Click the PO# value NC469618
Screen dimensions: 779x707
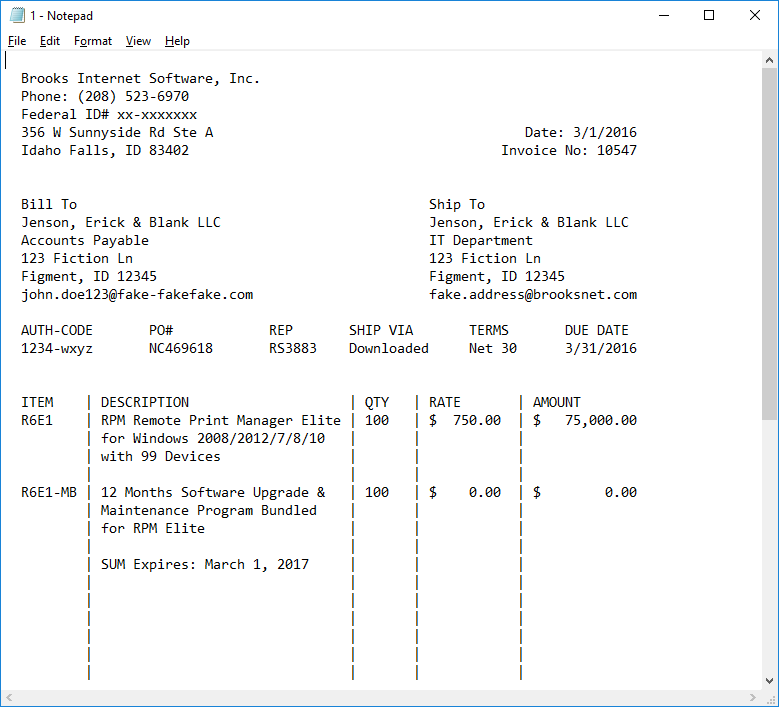[181, 349]
